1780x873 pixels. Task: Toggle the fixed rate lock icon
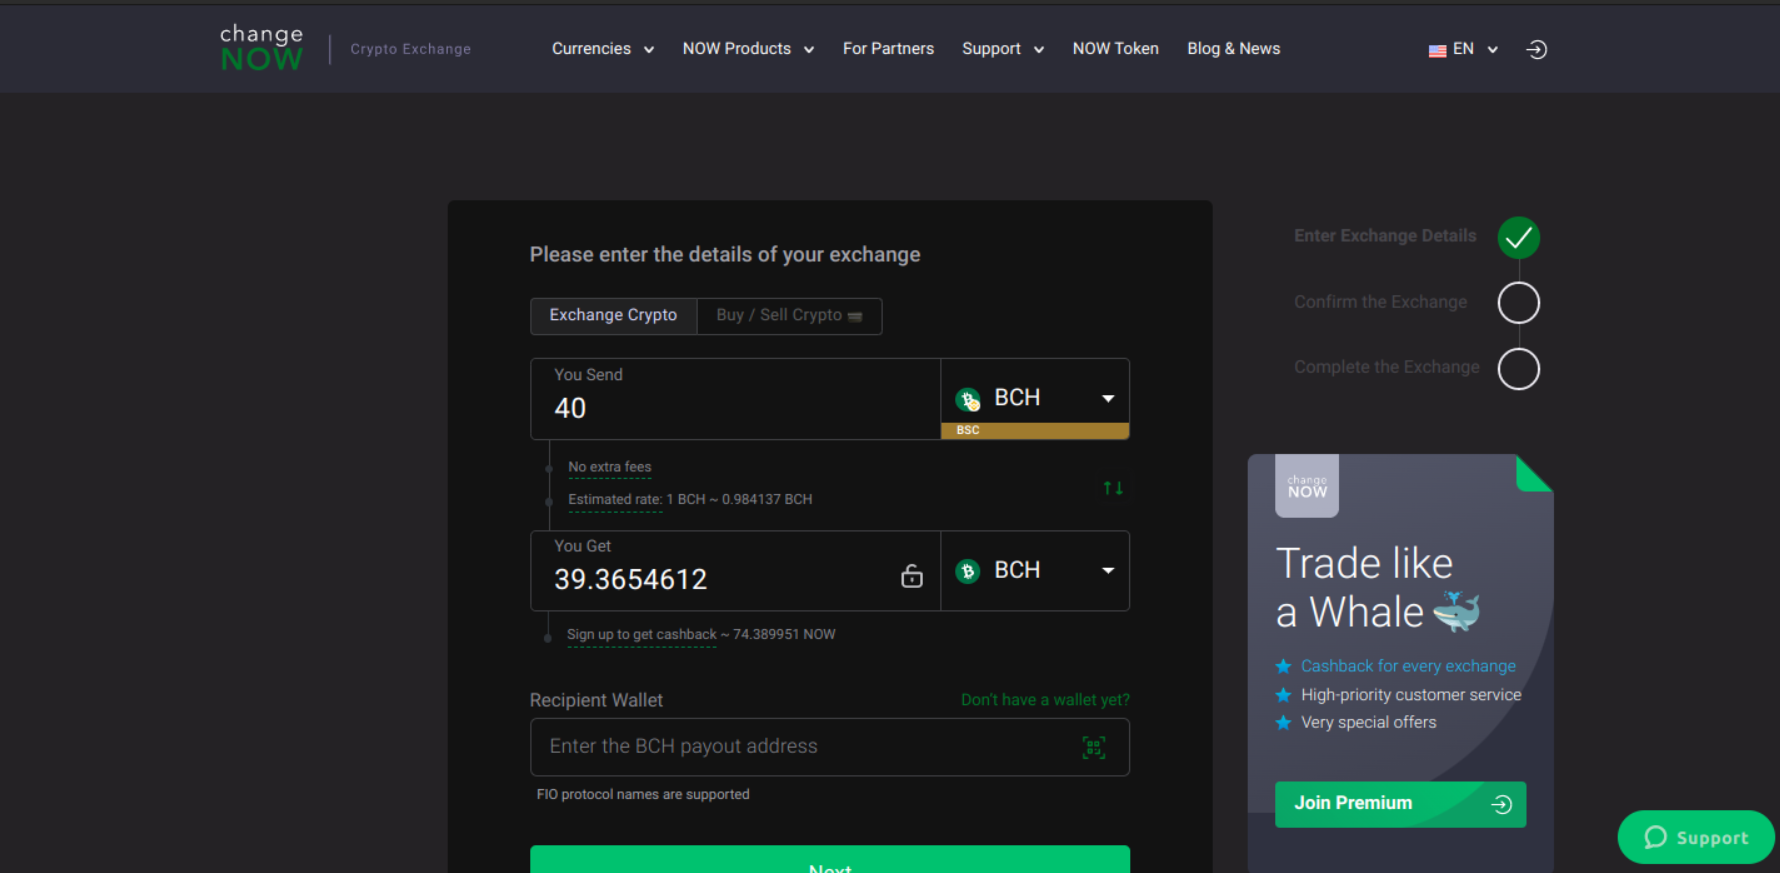point(912,576)
